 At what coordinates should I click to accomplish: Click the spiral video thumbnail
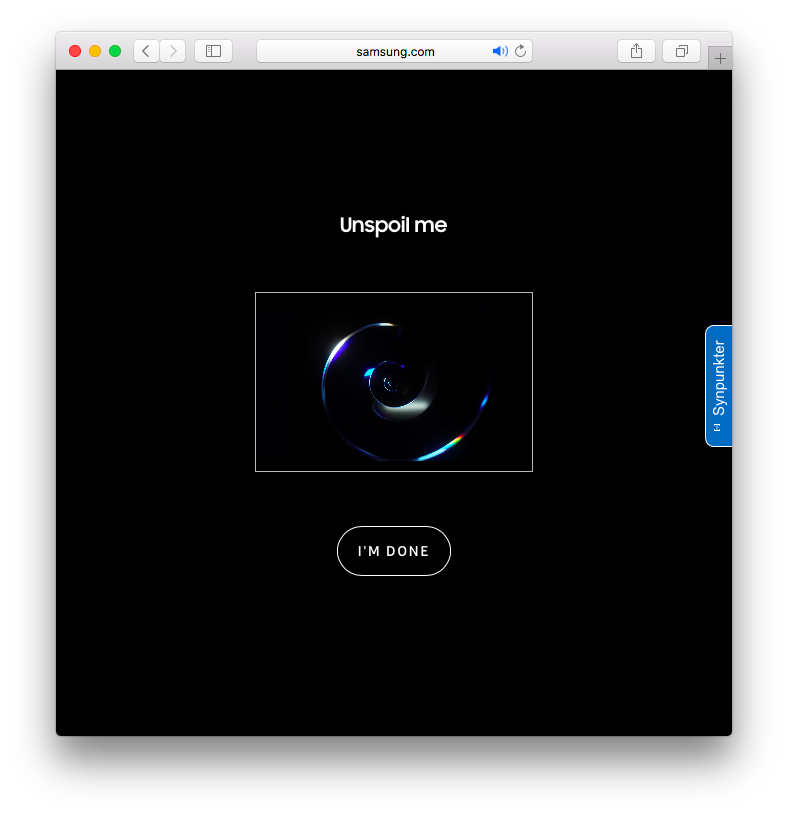(x=394, y=381)
